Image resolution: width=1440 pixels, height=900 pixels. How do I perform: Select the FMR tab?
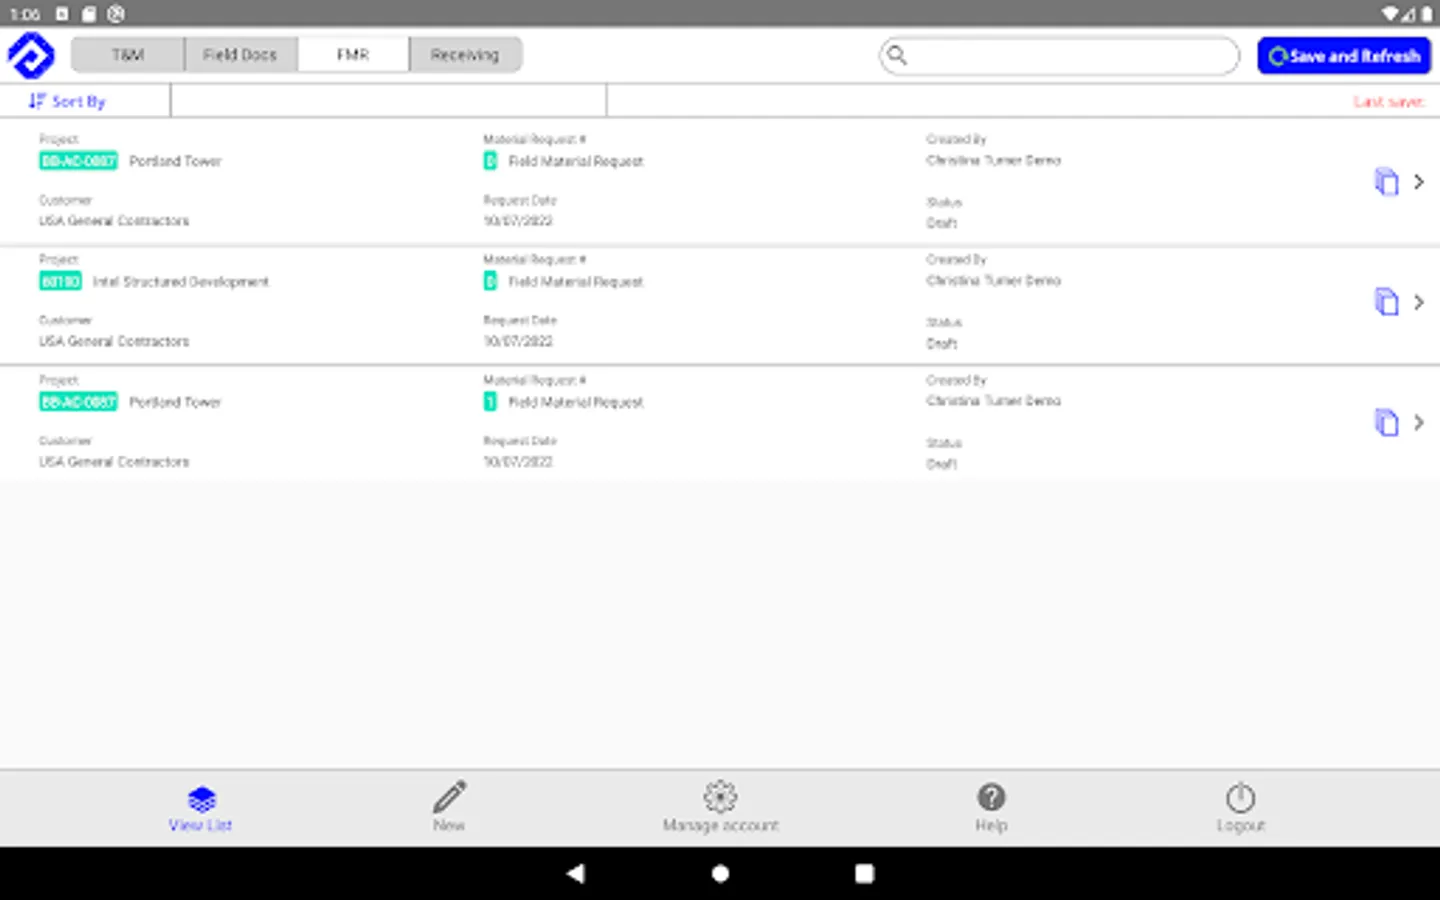pos(353,55)
